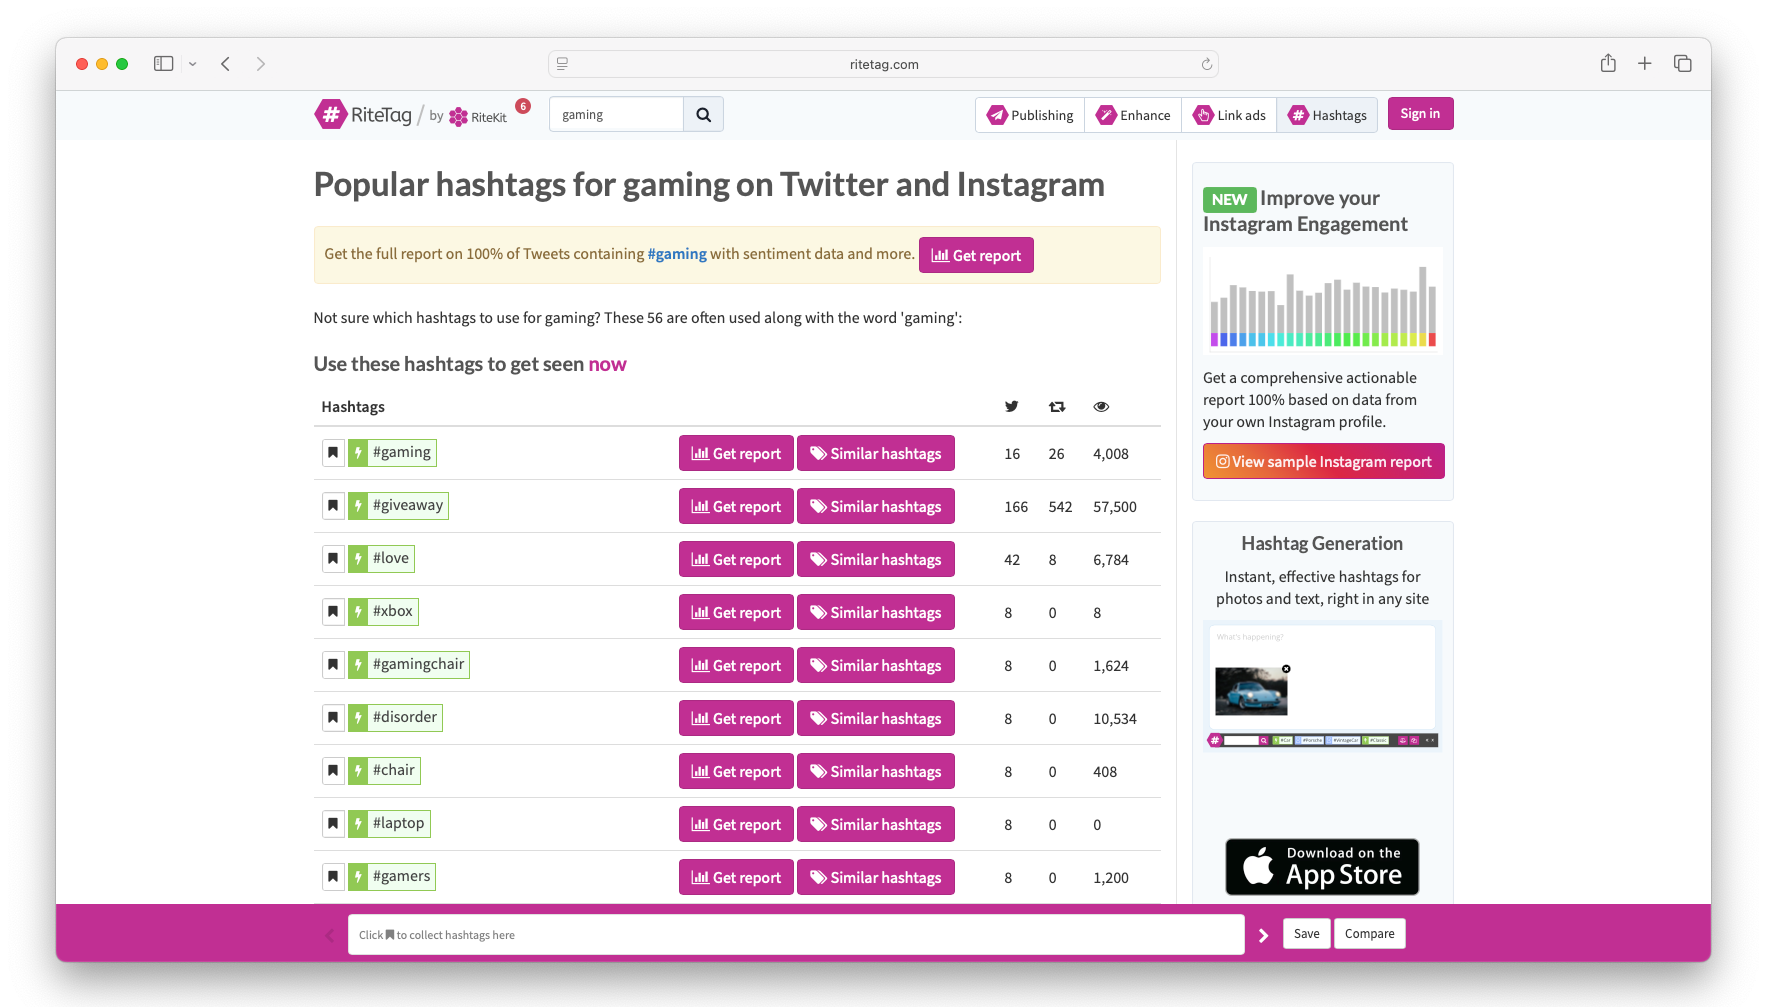Screen dimensions: 1767x1007
Task: Bookmark the #gaming hashtag
Action: (x=333, y=453)
